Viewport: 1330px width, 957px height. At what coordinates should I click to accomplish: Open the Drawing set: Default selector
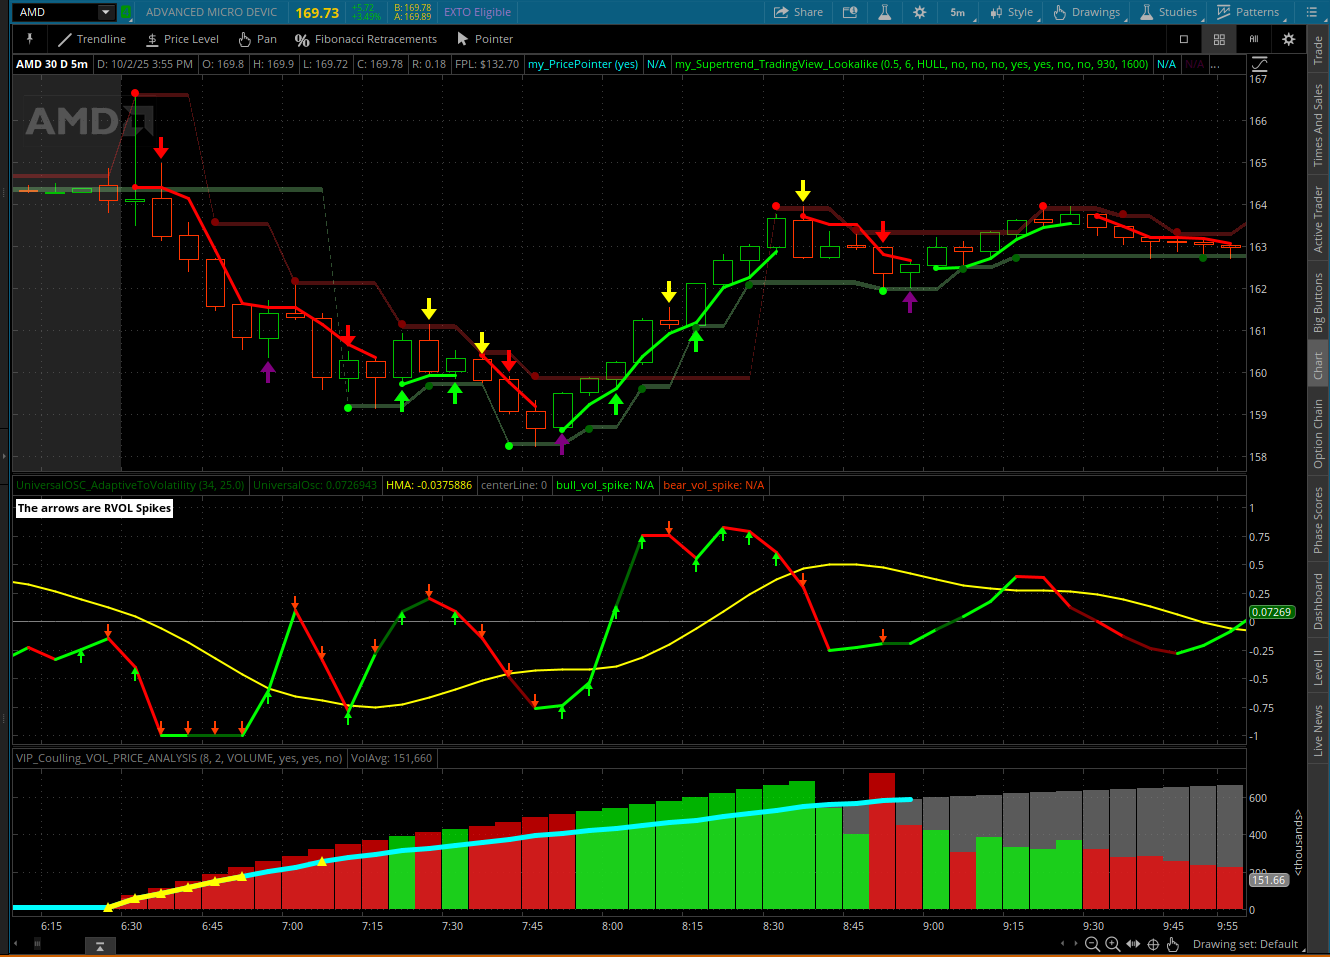1245,944
